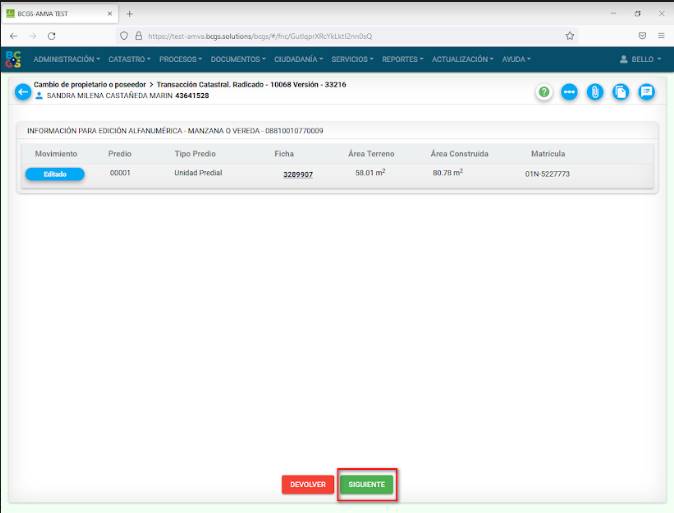Open the Firefox hamburger menu
Screen dimensions: 674x513
tap(661, 35)
